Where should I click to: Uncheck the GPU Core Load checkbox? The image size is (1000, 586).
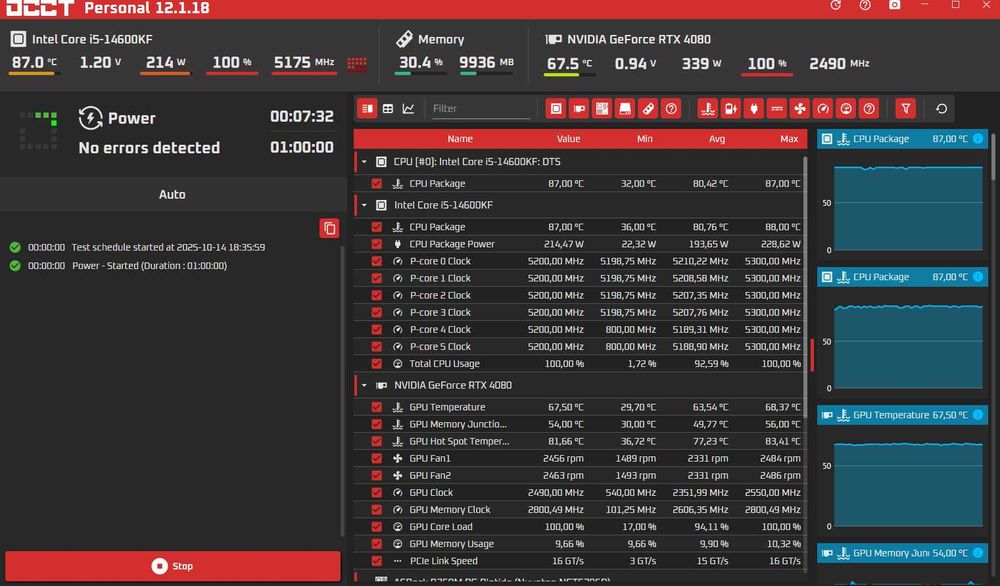(x=376, y=527)
